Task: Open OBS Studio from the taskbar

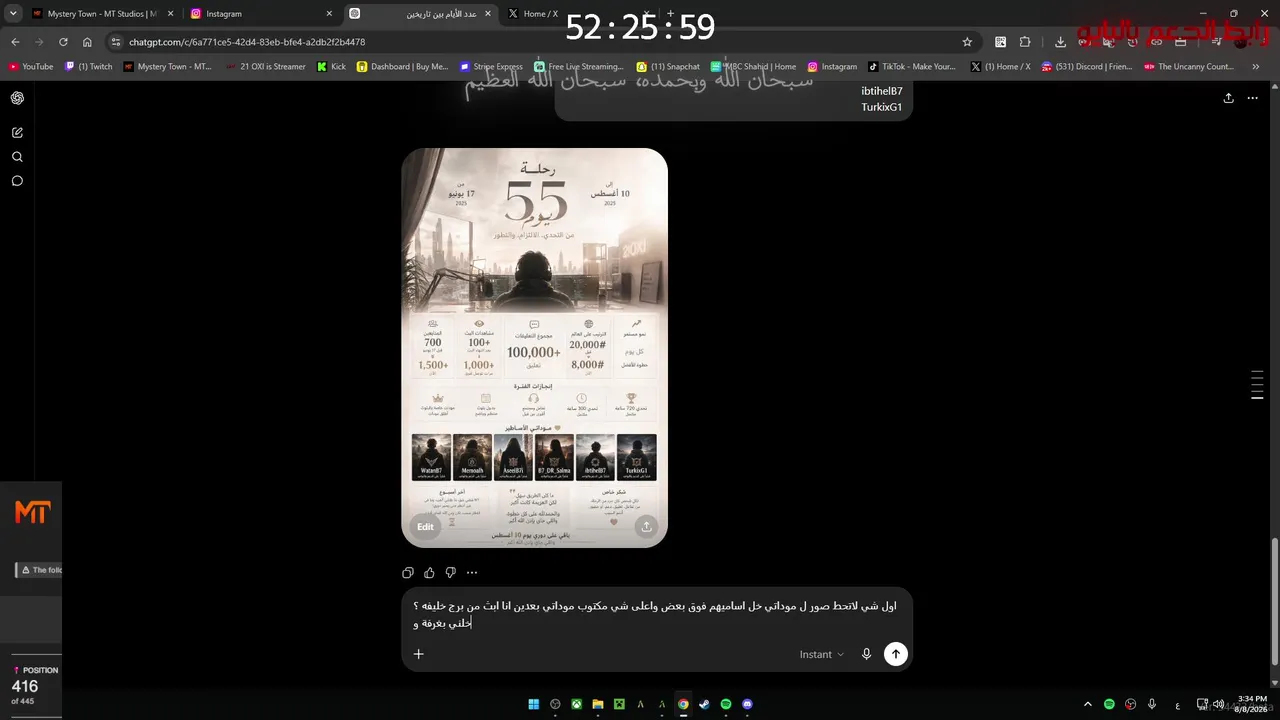Action: (x=555, y=704)
